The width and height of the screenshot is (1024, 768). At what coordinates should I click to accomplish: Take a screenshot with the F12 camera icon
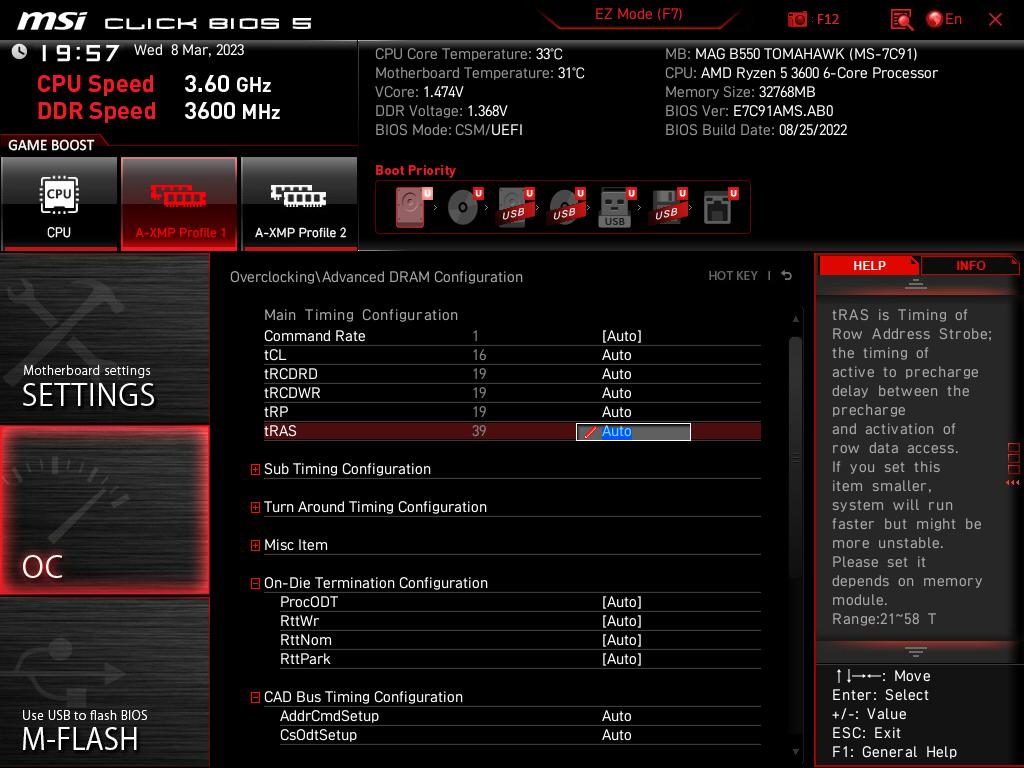pos(797,19)
